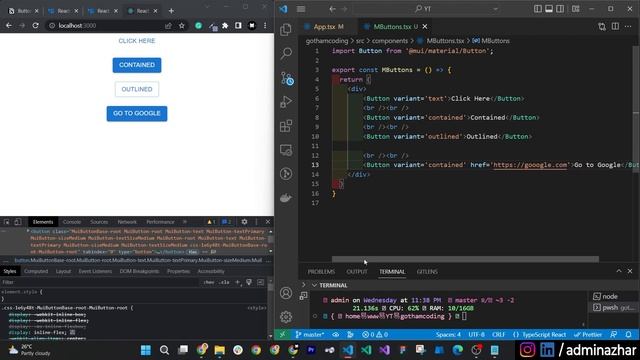Bookmark this page with the star icon
Screen dimensions: 640x360
(x=182, y=26)
